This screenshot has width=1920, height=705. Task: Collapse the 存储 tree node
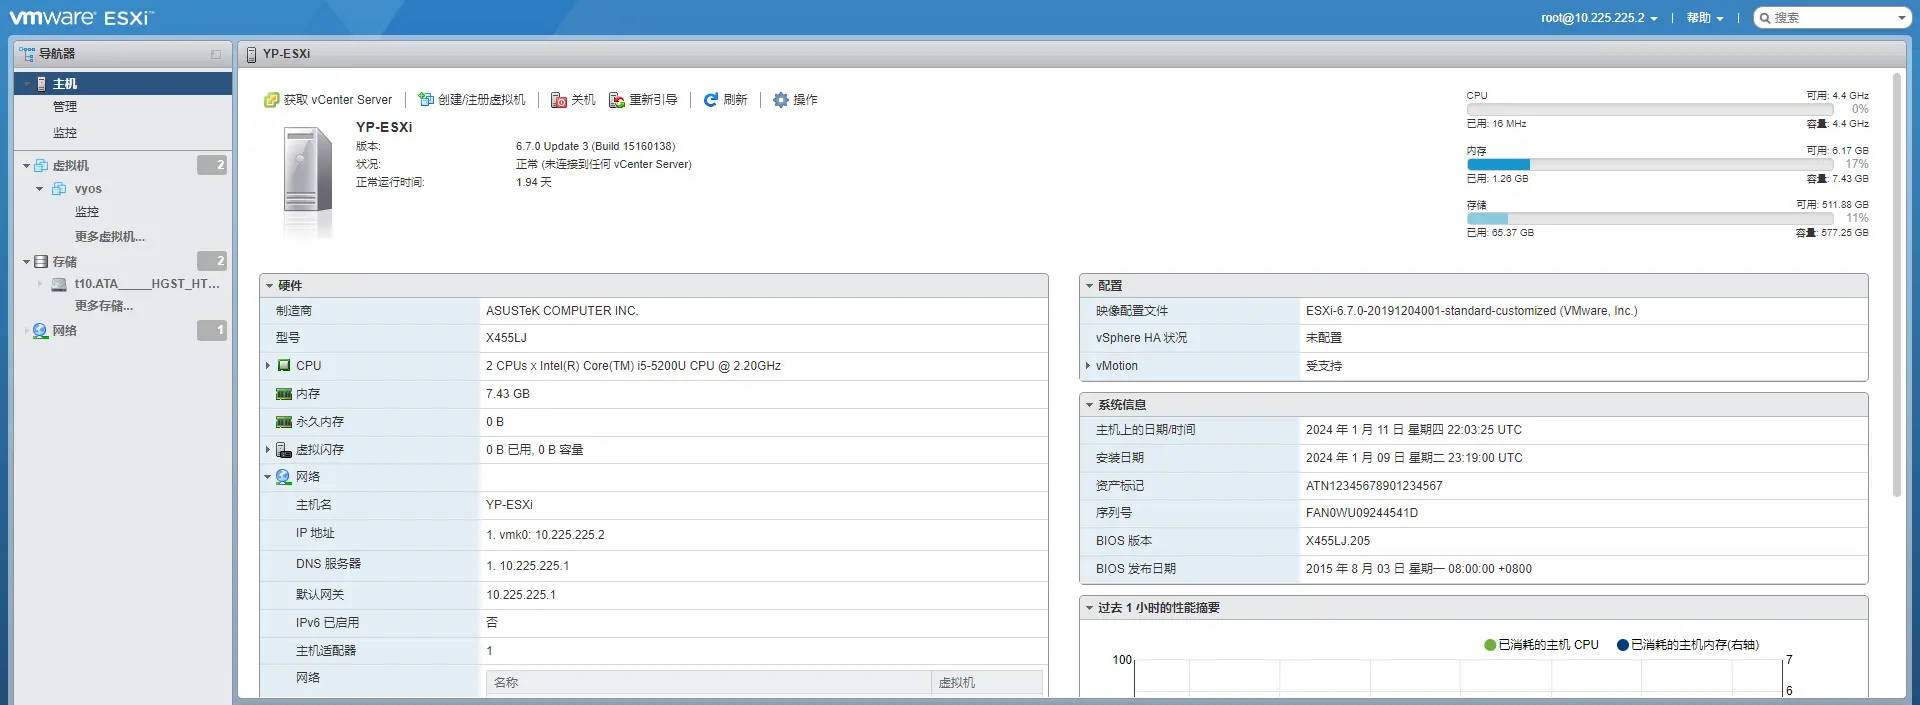pyautogui.click(x=26, y=262)
